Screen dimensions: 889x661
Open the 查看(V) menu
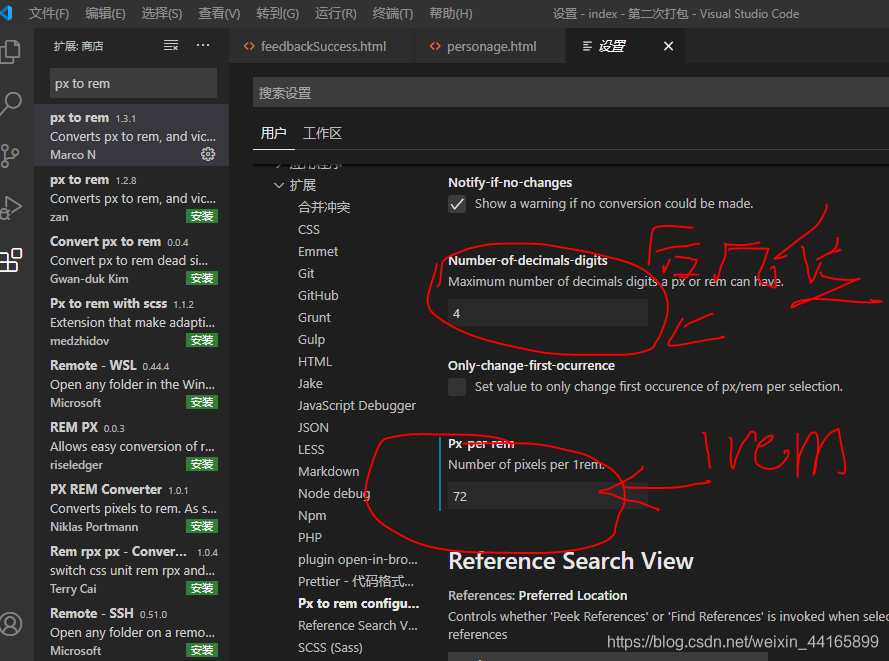pos(219,14)
